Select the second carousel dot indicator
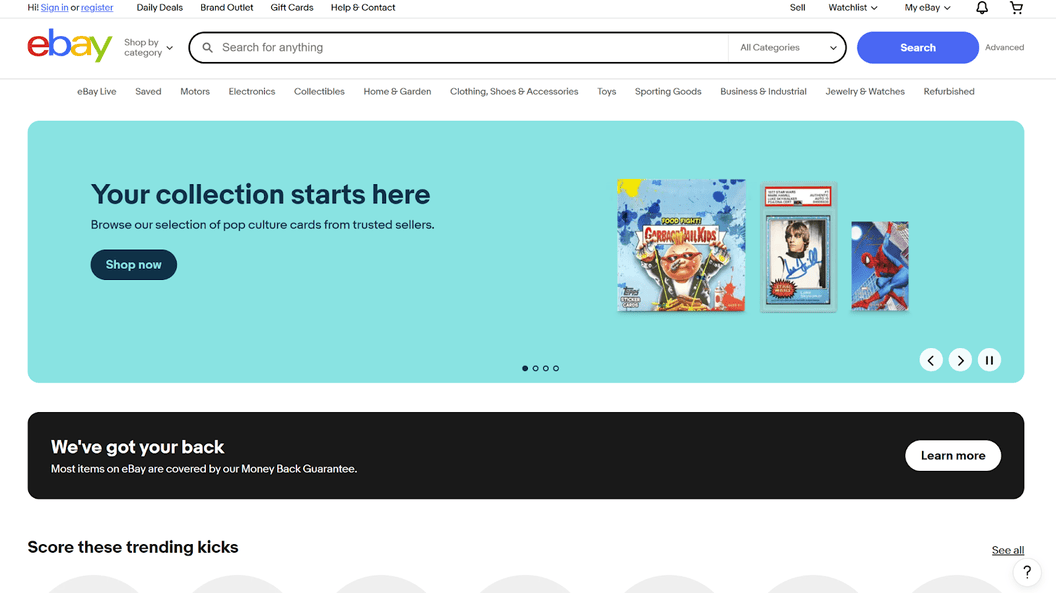This screenshot has width=1056, height=593. pyautogui.click(x=535, y=368)
